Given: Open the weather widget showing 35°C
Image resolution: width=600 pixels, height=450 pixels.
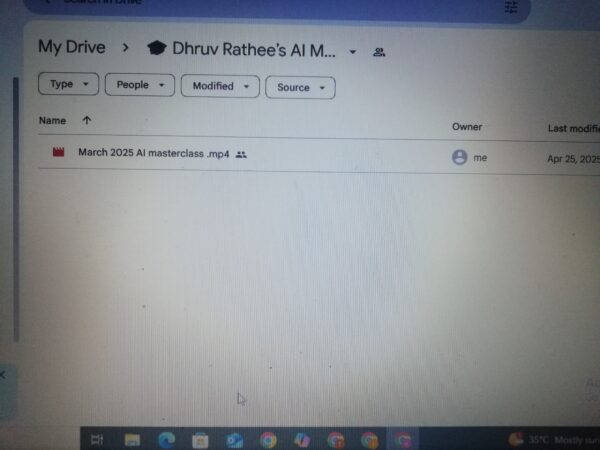Looking at the screenshot, I should [x=554, y=440].
